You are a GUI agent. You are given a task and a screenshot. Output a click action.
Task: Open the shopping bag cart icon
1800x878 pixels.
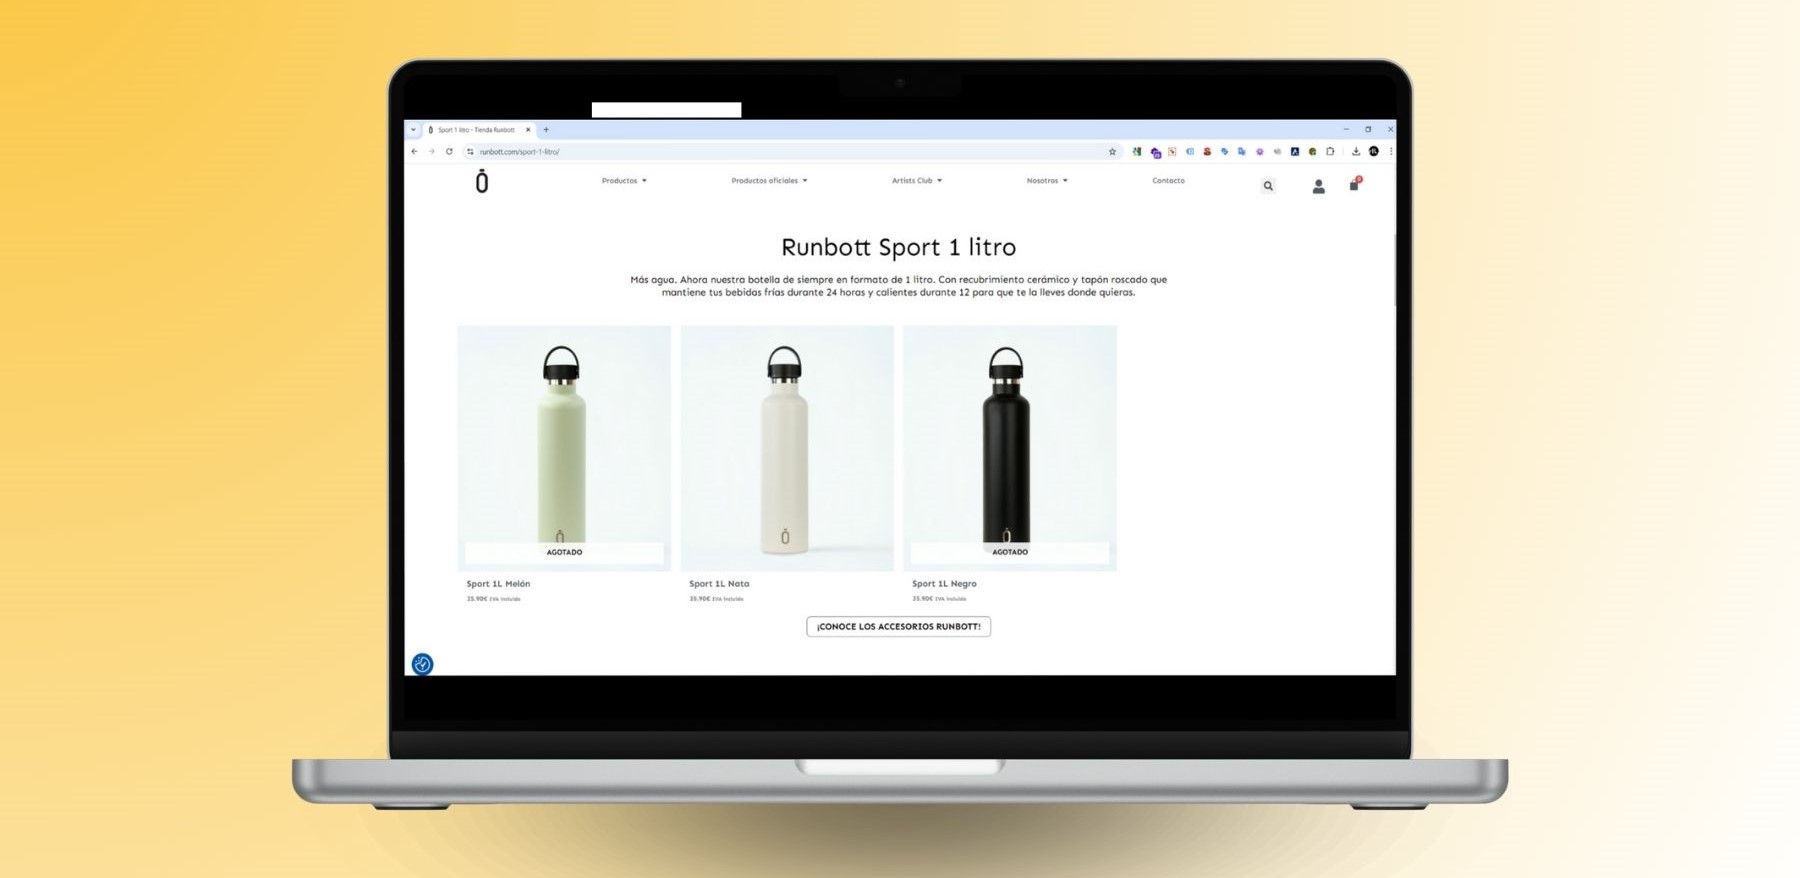tap(1354, 185)
